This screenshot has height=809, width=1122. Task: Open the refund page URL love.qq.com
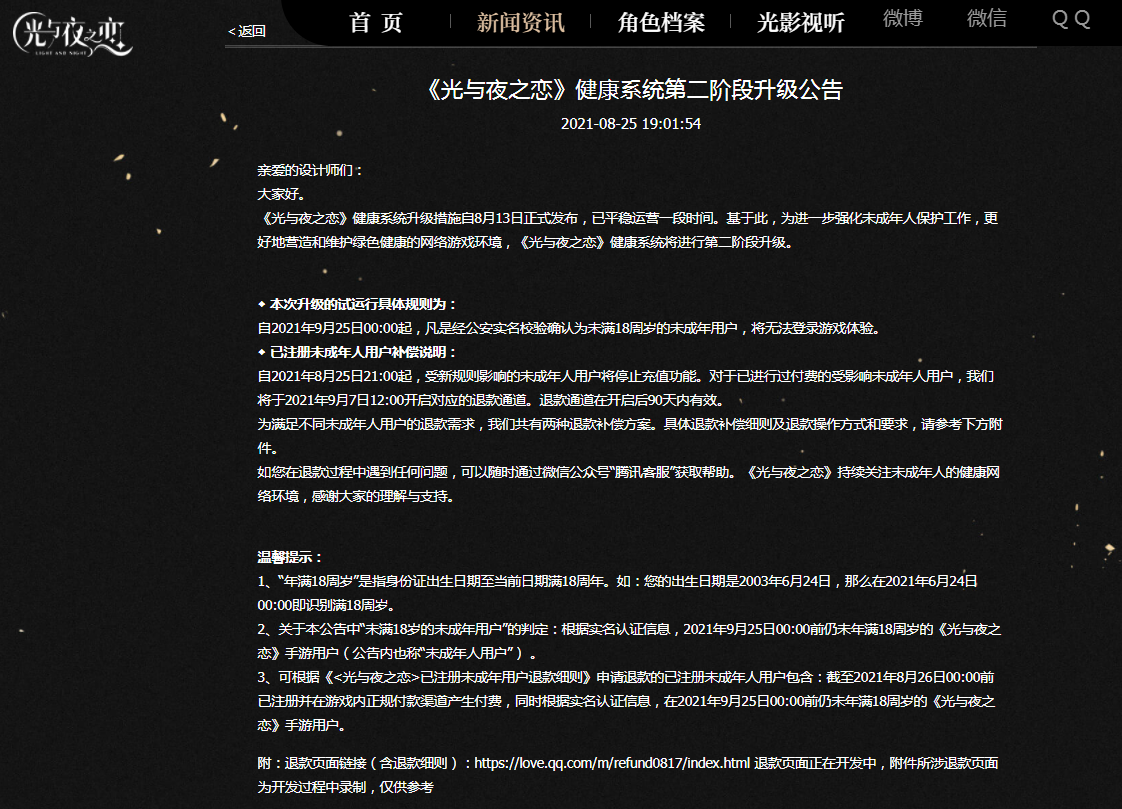(612, 763)
